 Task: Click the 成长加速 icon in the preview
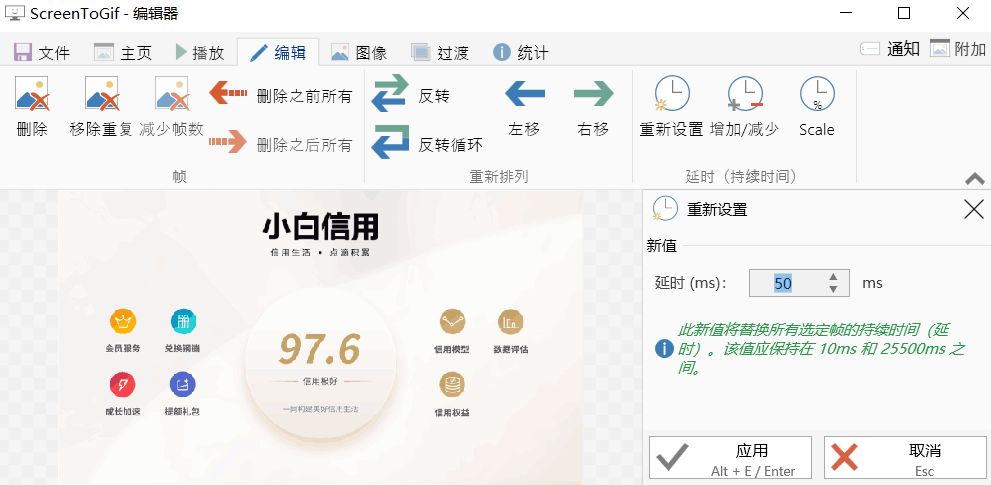123,384
